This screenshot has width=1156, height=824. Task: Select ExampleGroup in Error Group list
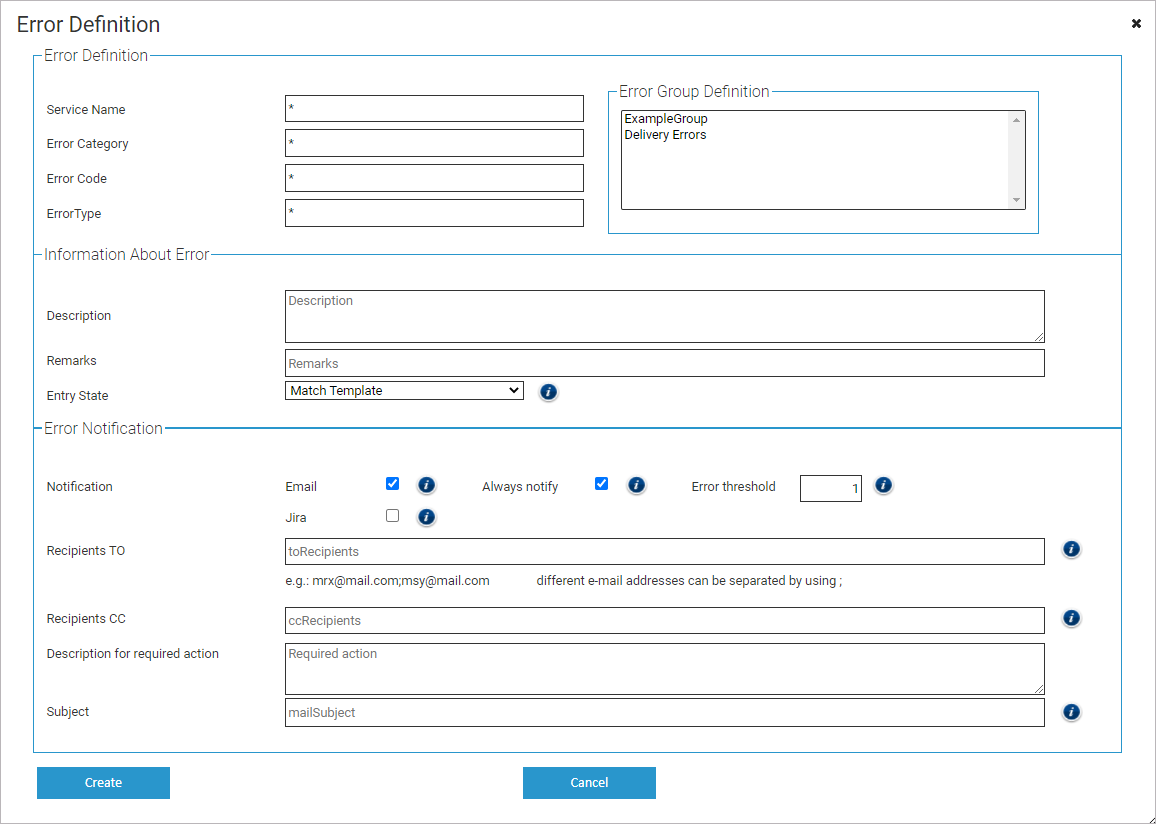coord(666,119)
